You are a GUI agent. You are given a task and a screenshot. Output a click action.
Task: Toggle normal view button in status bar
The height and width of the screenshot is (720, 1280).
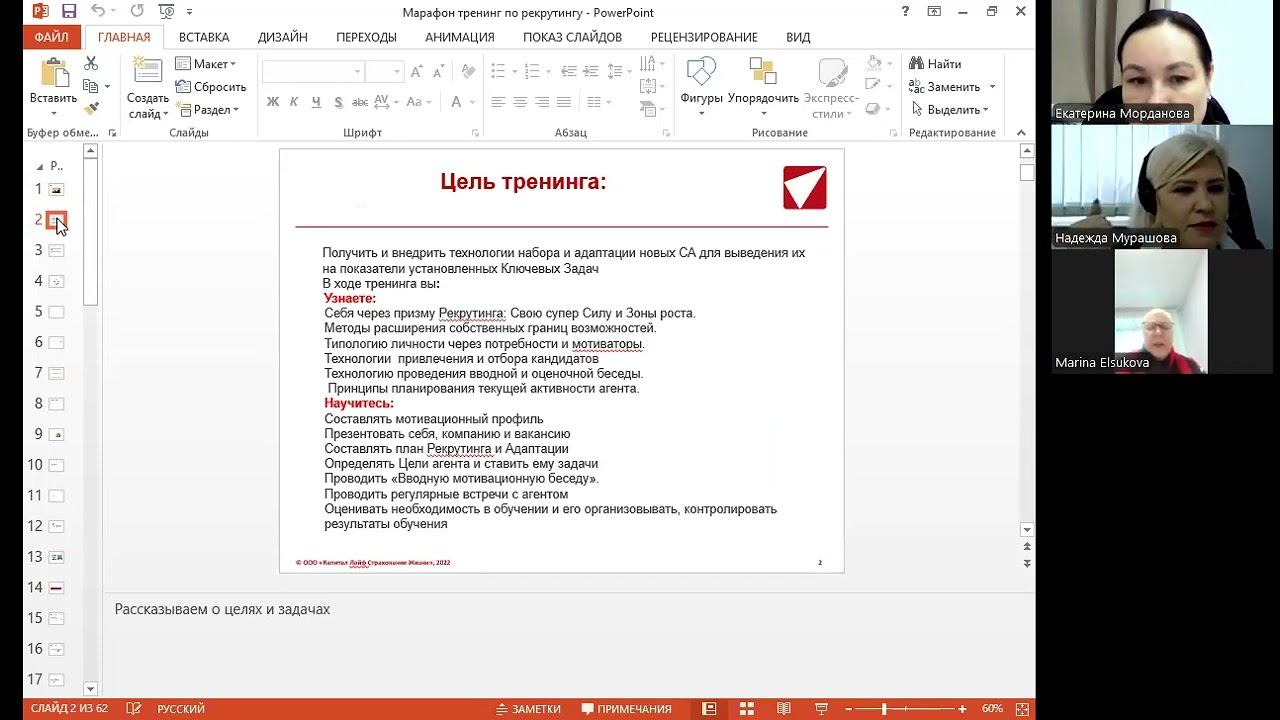click(x=709, y=709)
